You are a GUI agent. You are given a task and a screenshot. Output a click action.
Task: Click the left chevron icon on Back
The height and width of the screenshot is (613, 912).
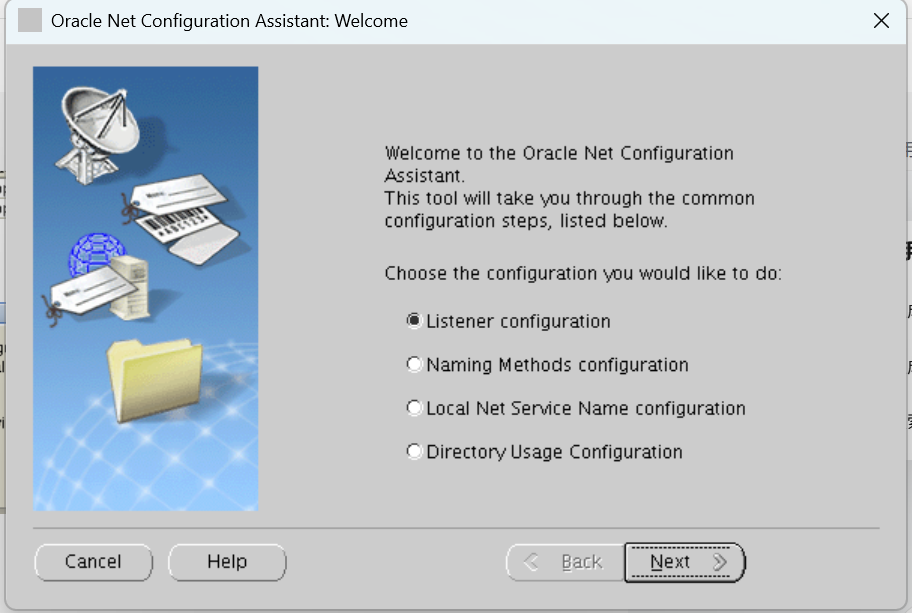(533, 562)
